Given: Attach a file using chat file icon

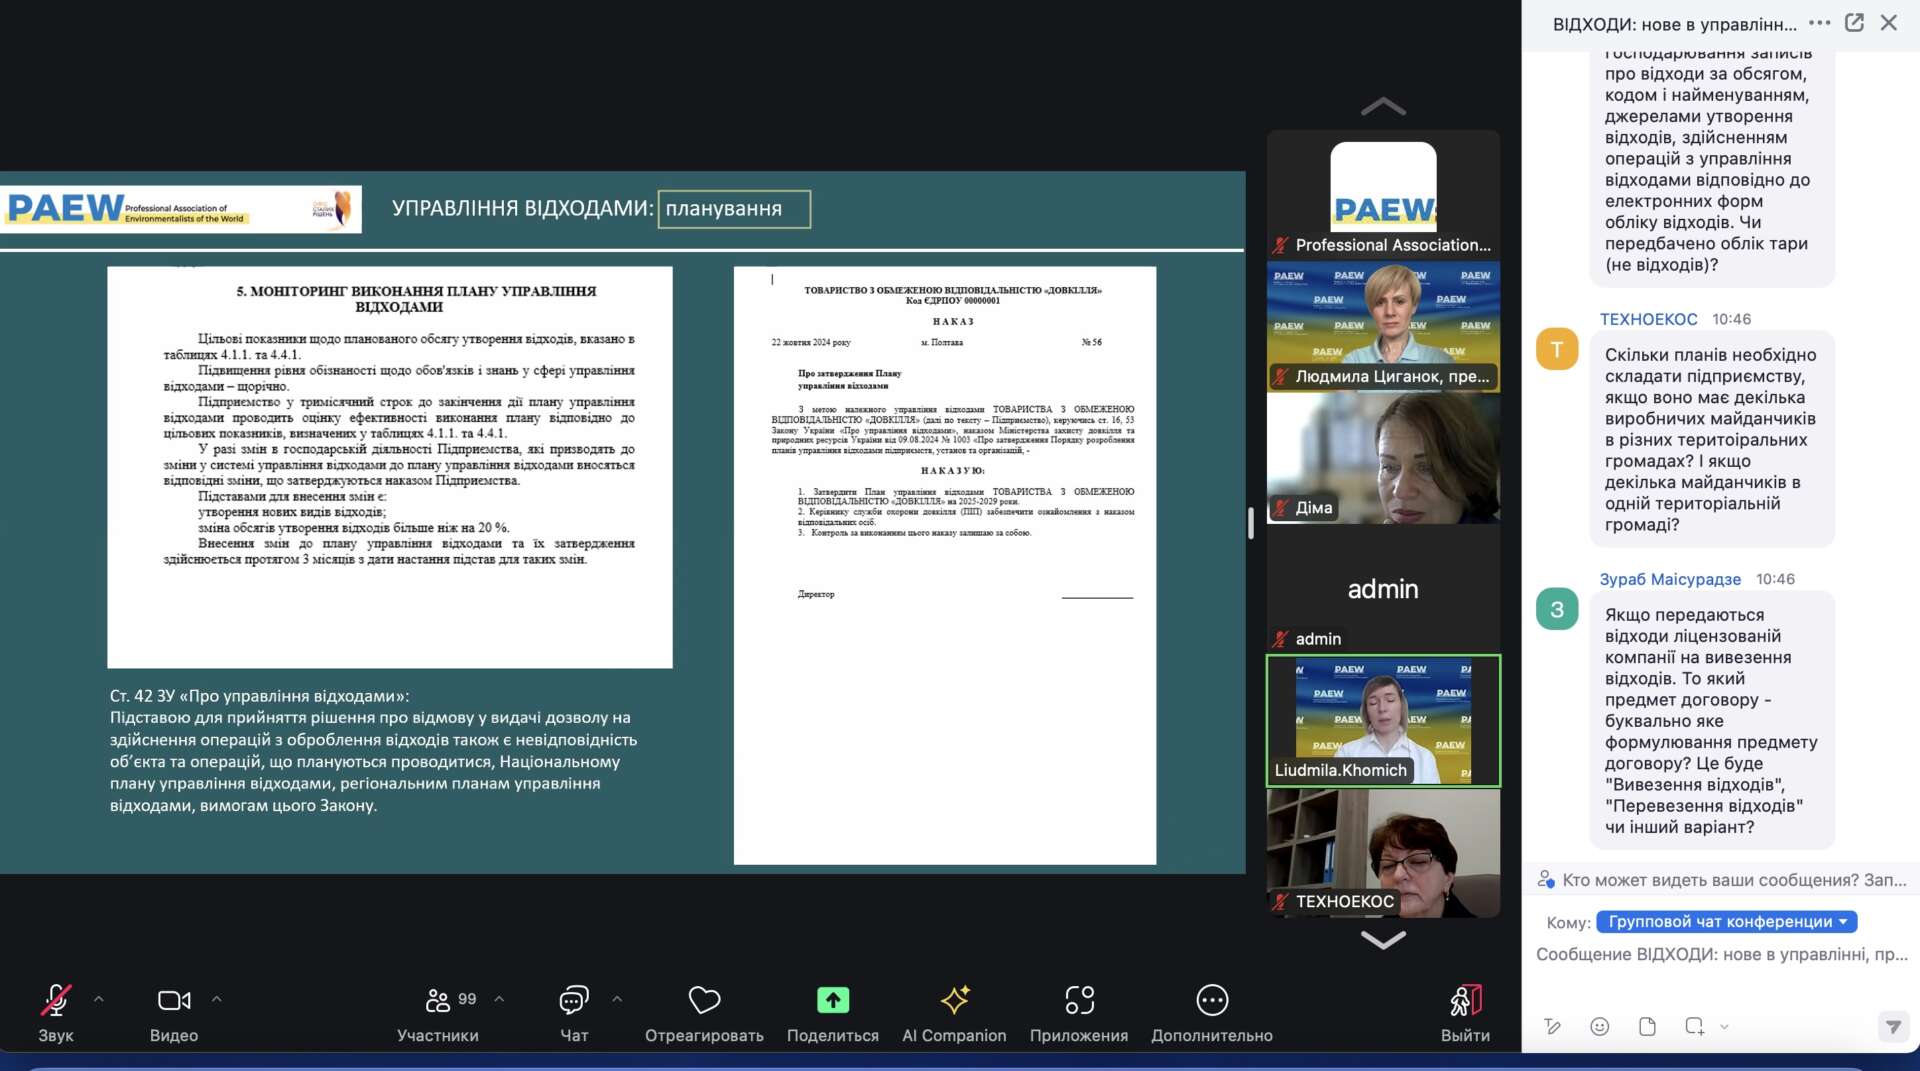Looking at the screenshot, I should 1647,1026.
